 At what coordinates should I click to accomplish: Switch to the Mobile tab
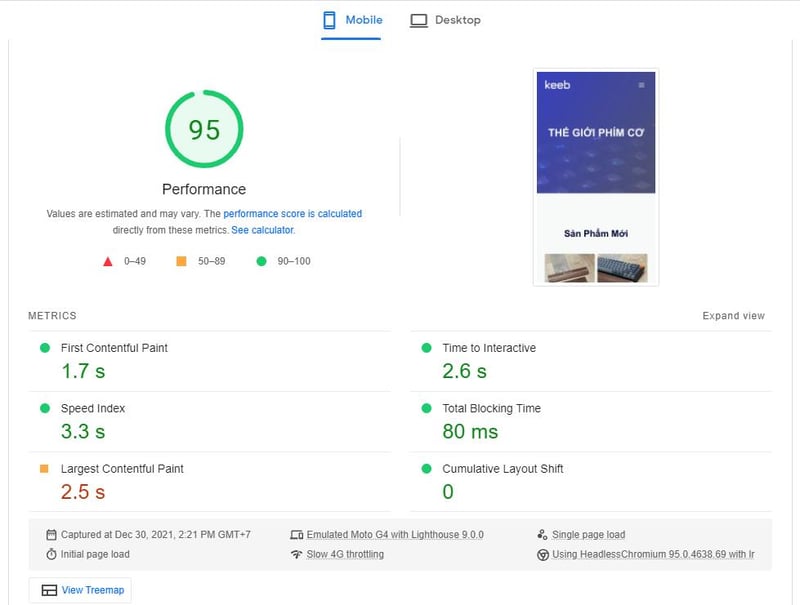coord(351,20)
